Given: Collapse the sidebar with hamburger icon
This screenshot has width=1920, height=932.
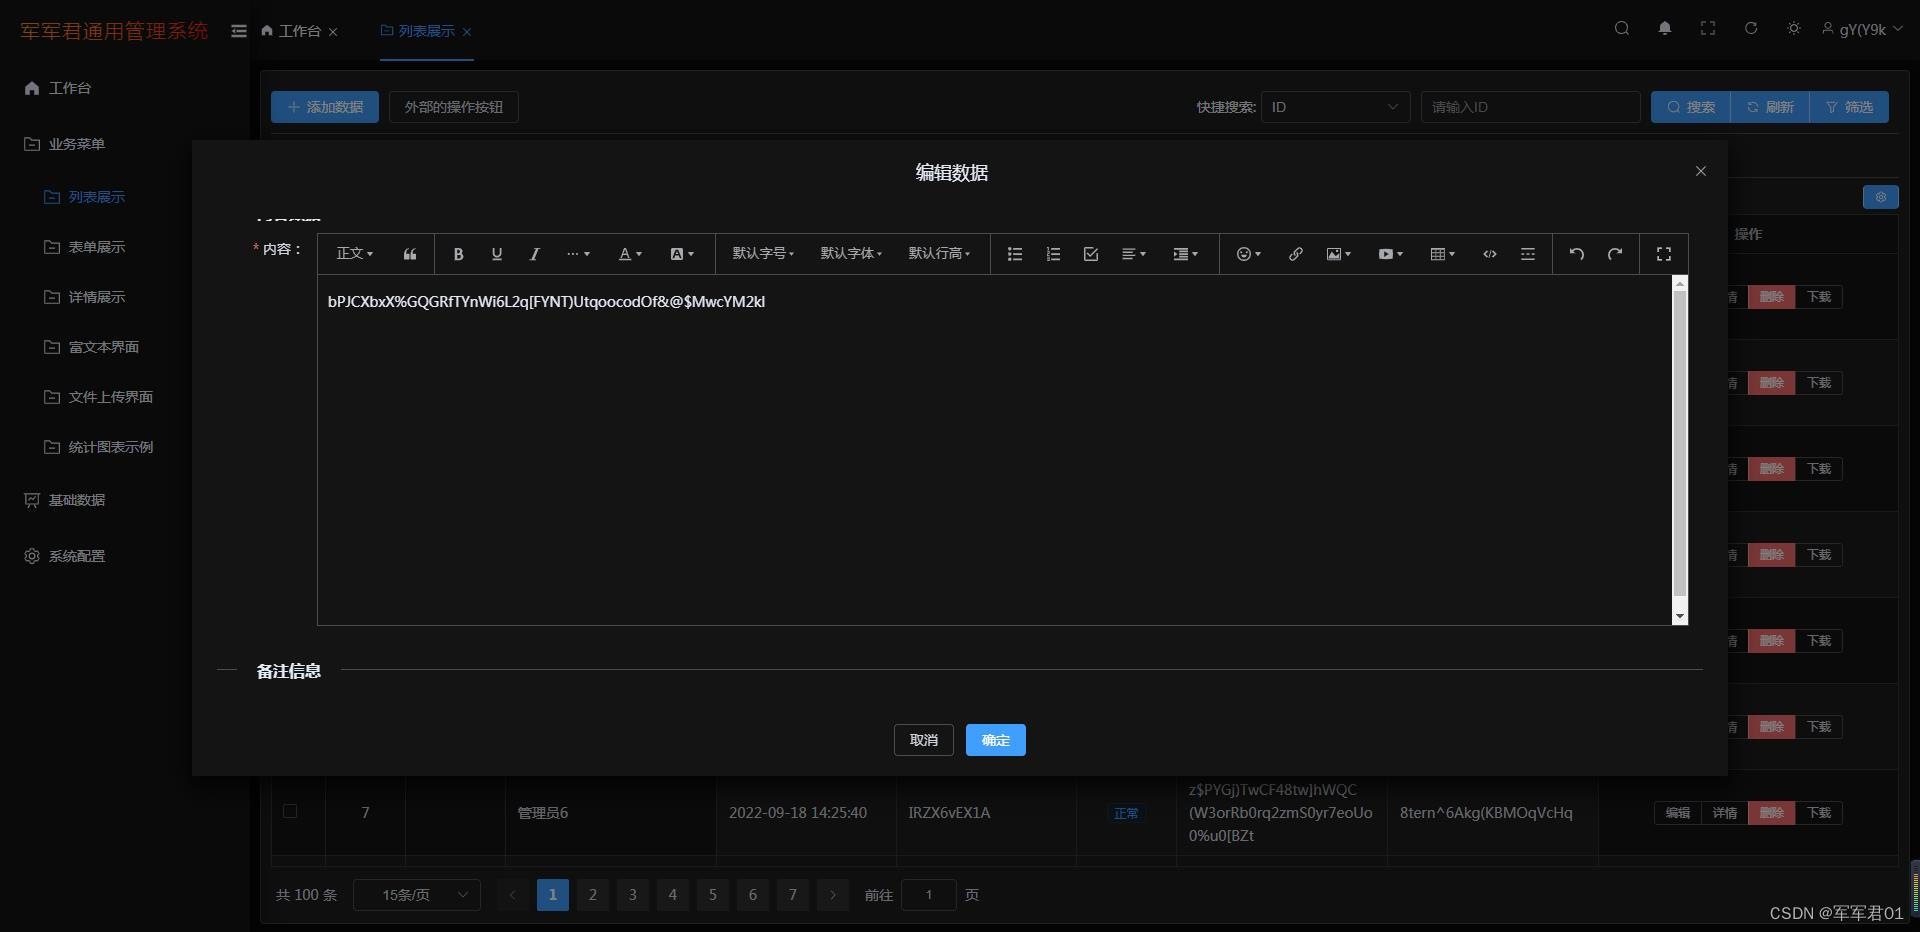Looking at the screenshot, I should [x=238, y=31].
